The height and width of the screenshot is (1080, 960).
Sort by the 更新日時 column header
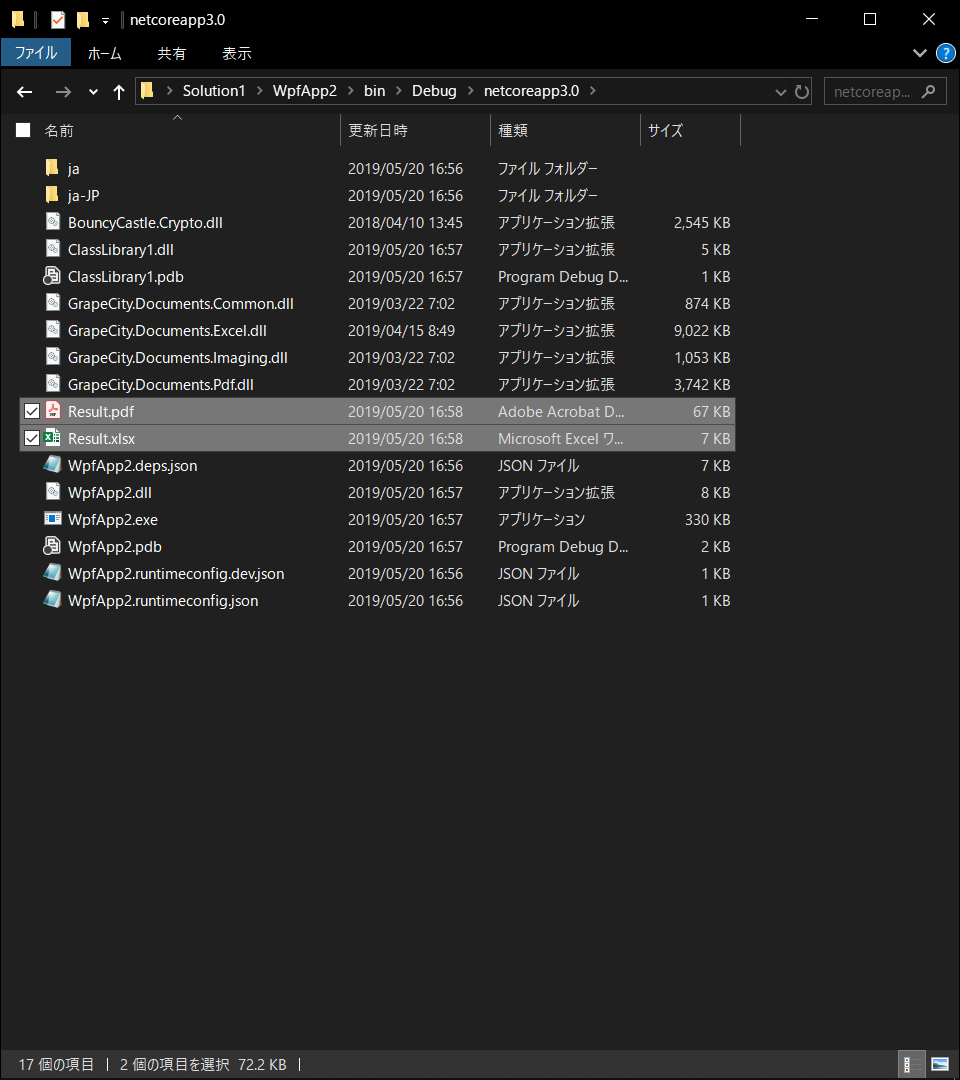[415, 130]
